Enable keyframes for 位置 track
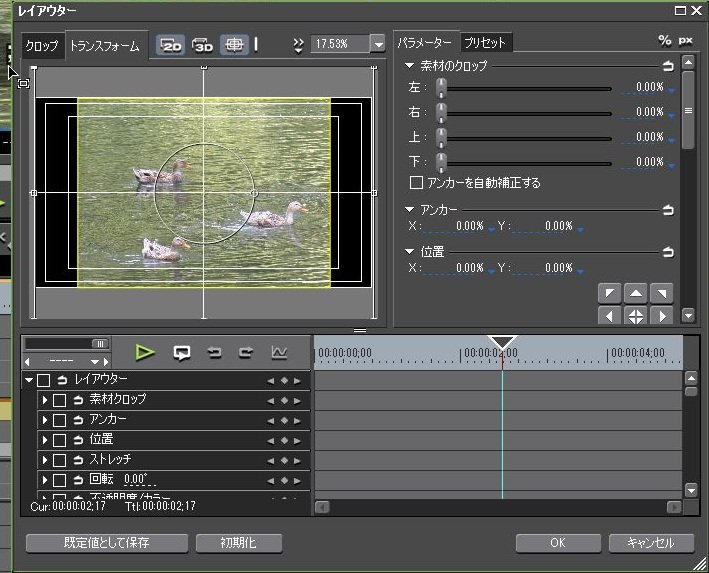 pyautogui.click(x=59, y=440)
